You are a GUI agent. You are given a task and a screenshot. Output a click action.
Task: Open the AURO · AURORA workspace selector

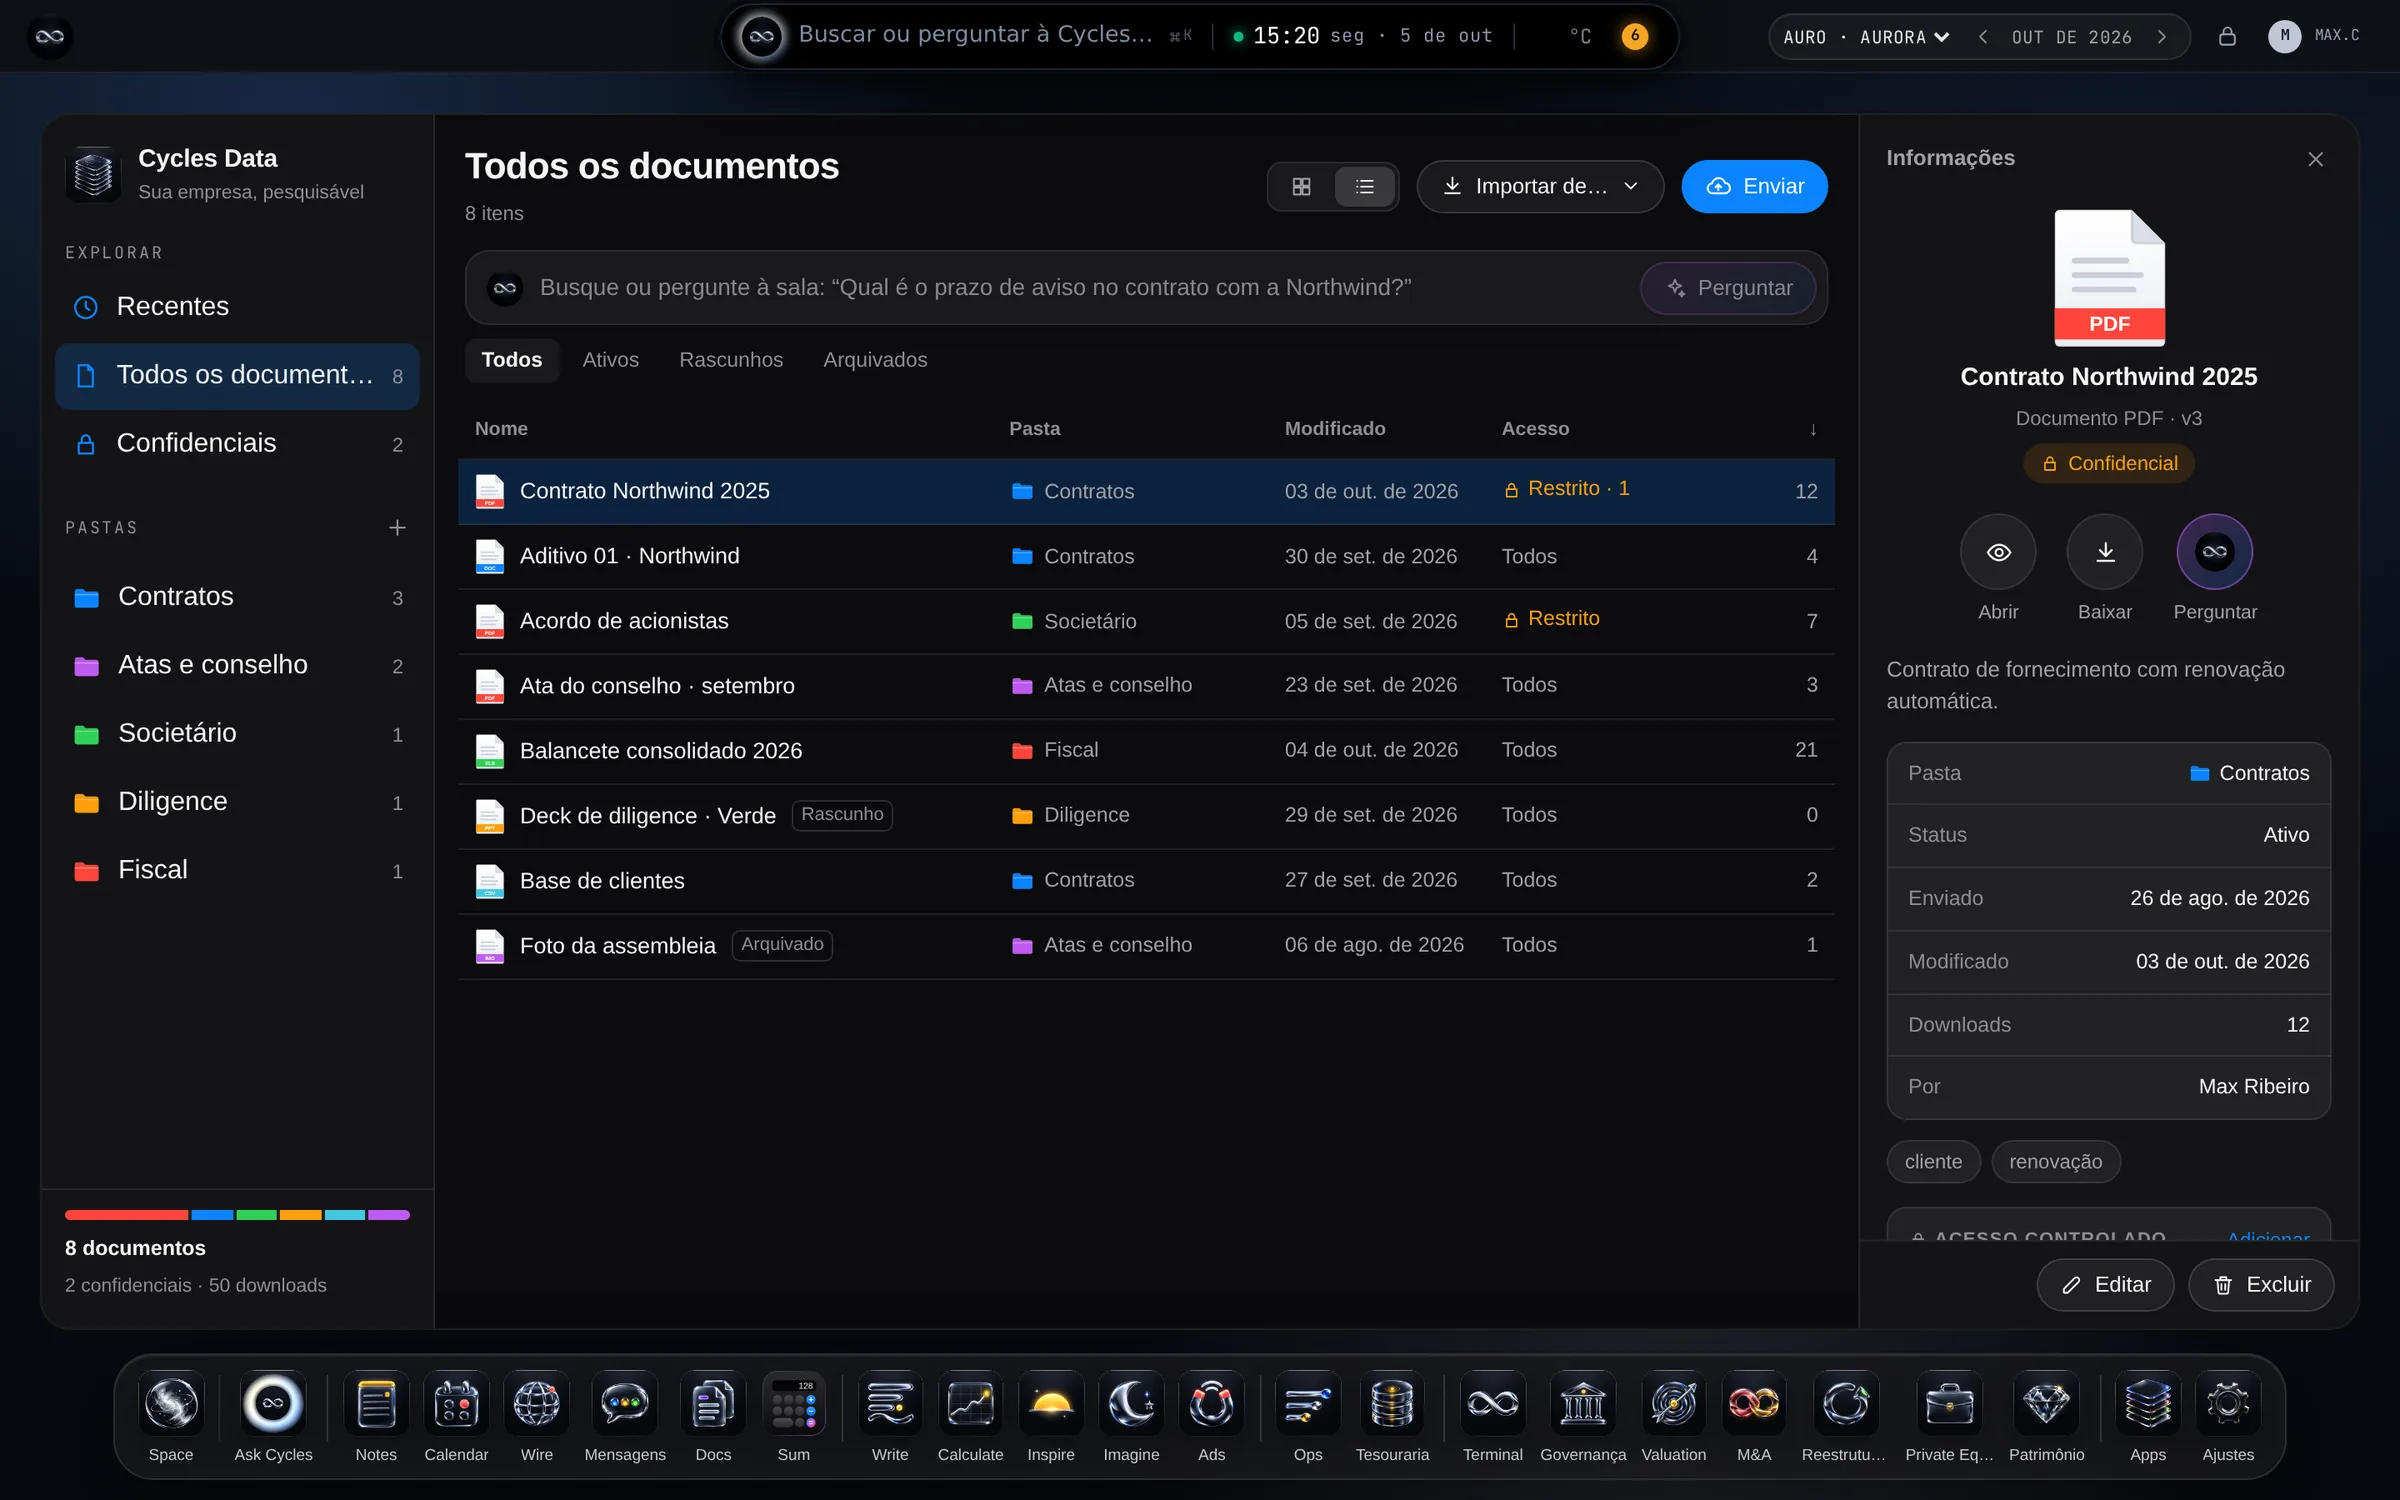[x=1865, y=37]
